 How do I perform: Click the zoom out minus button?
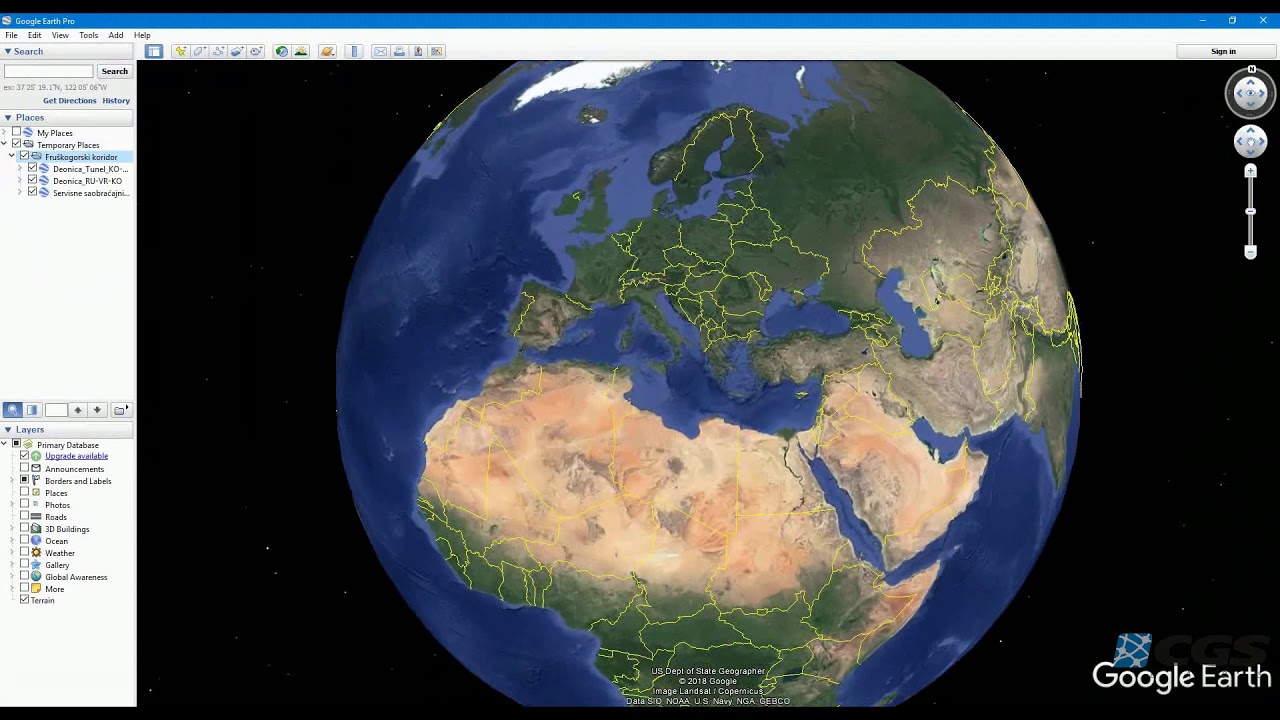(x=1250, y=253)
